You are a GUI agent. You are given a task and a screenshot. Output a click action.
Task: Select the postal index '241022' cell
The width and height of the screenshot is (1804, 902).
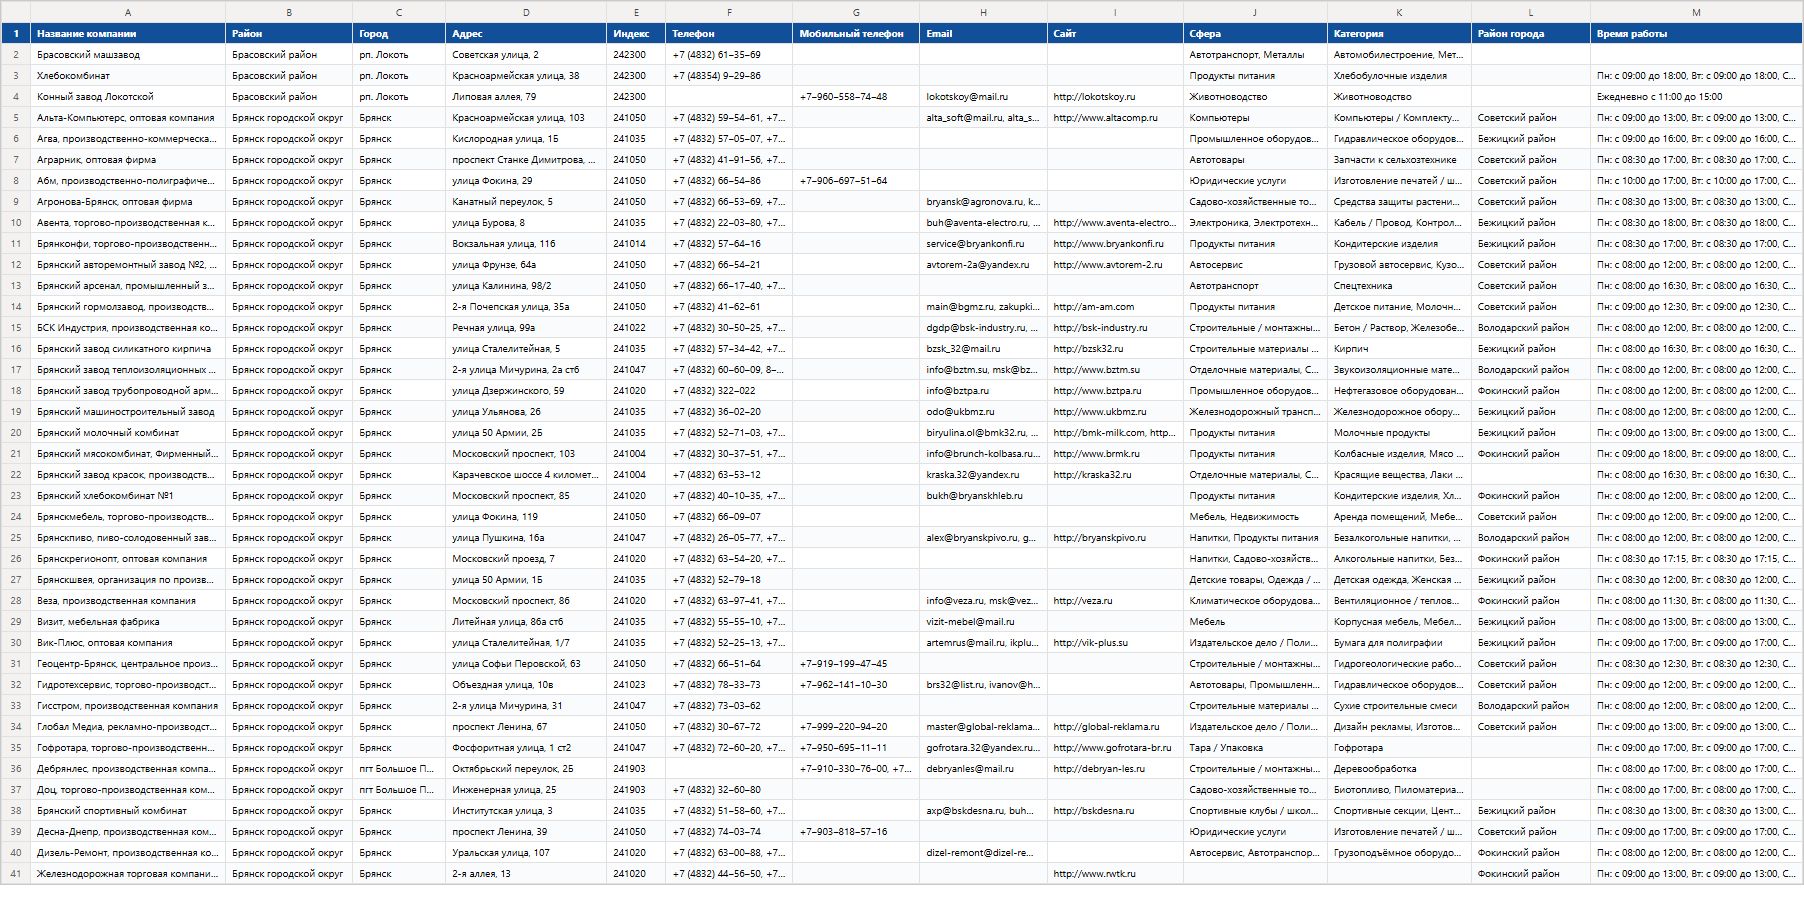[x=636, y=328]
